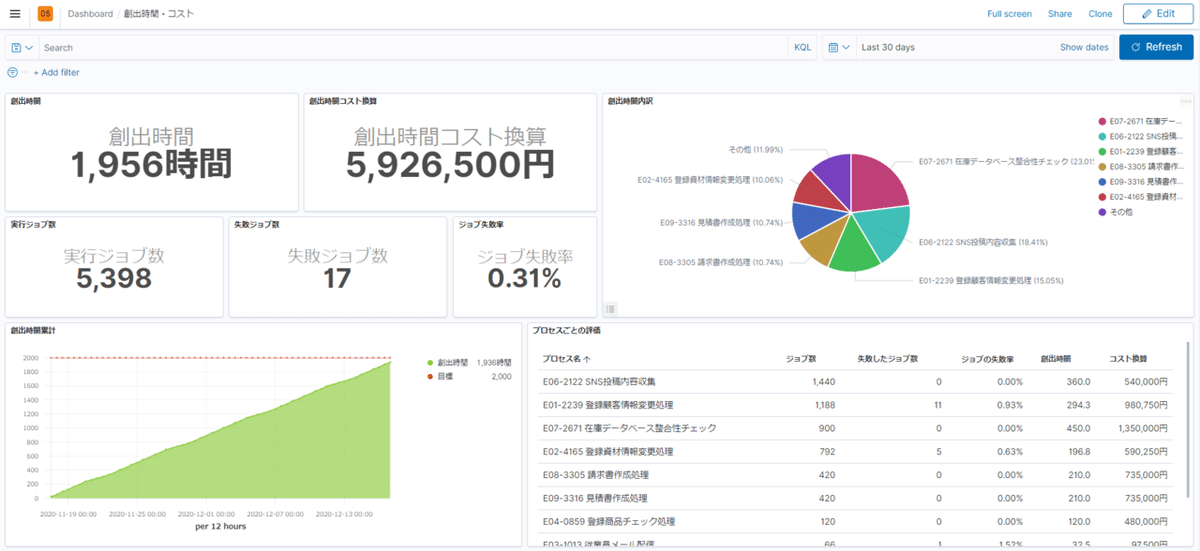Image resolution: width=1200 pixels, height=551 pixels.
Task: Sort table by ジョブ数 column header
Action: coord(802,357)
